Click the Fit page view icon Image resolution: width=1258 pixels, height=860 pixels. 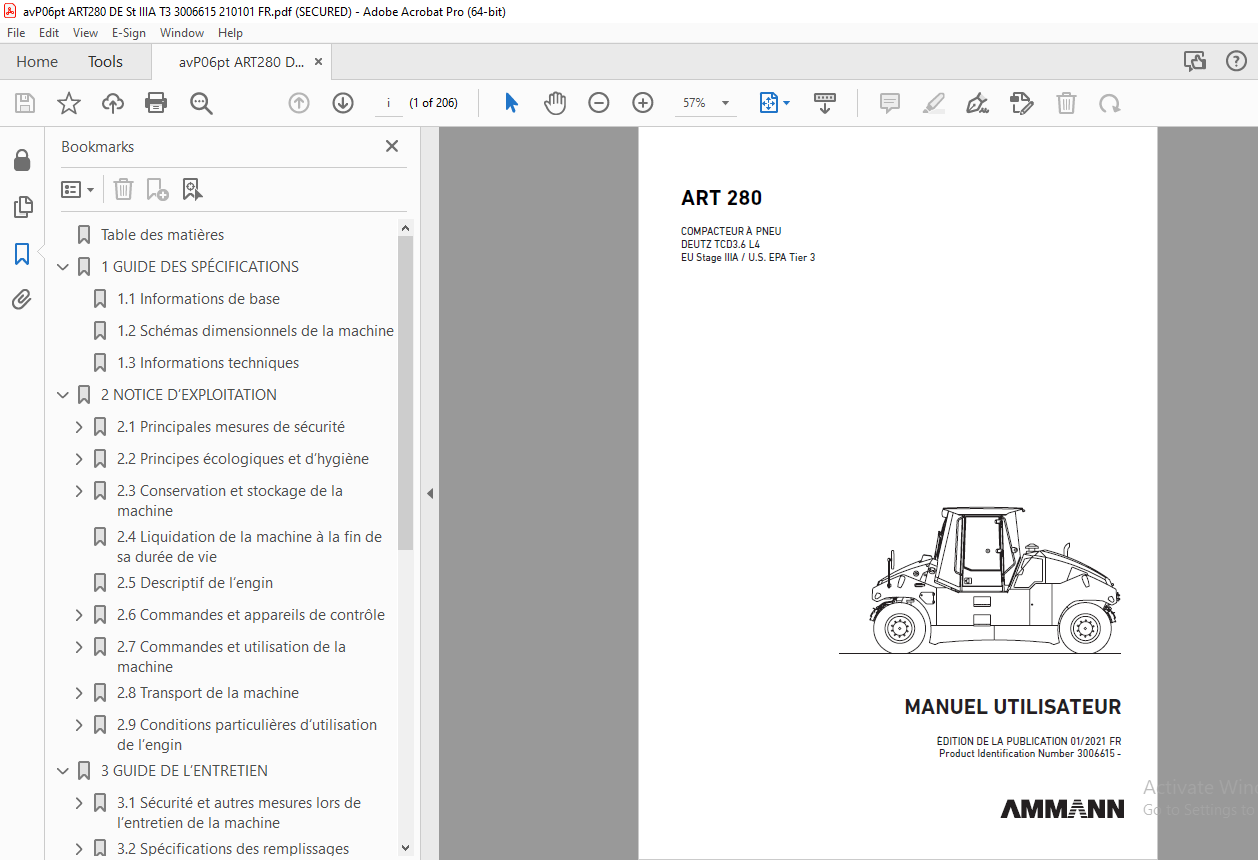coord(768,103)
